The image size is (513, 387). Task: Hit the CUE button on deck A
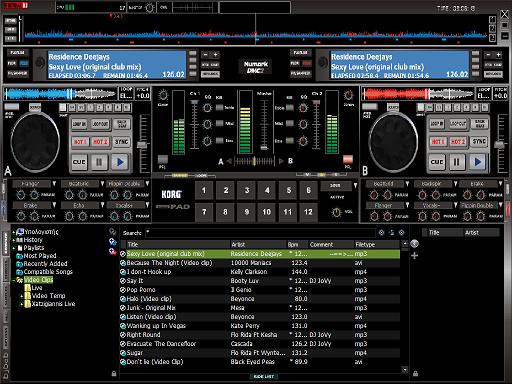79,162
